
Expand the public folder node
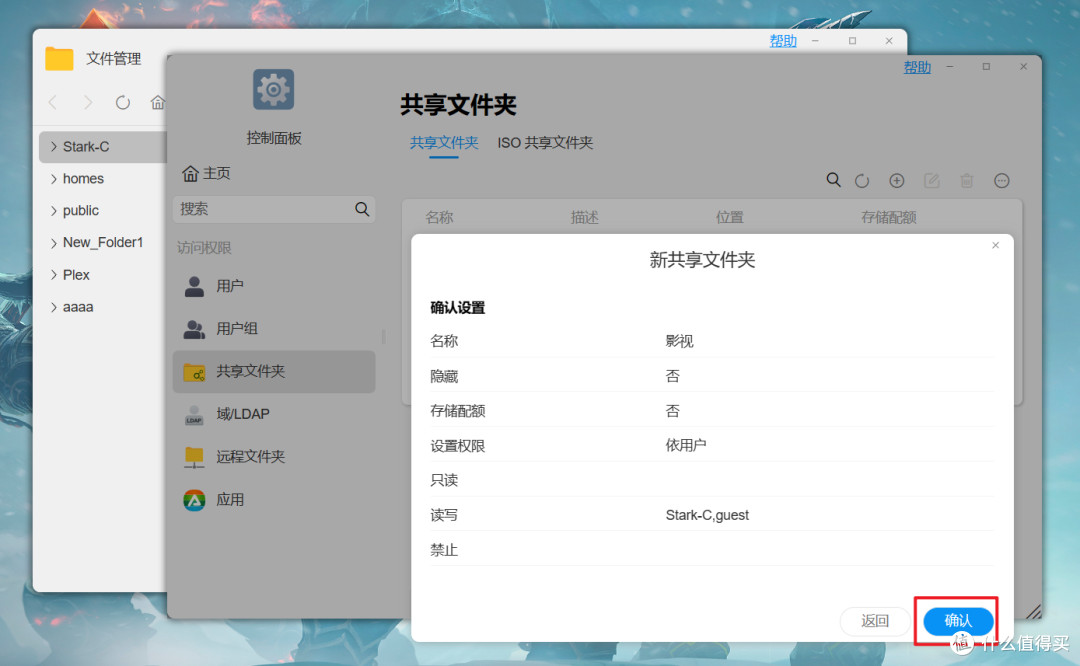(x=54, y=211)
